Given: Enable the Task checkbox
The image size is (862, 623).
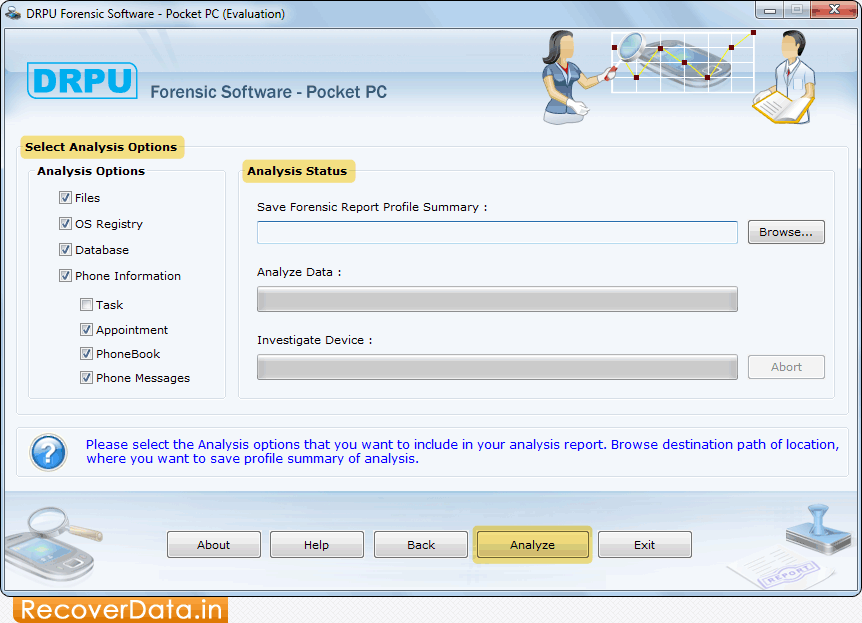Looking at the screenshot, I should (x=86, y=304).
